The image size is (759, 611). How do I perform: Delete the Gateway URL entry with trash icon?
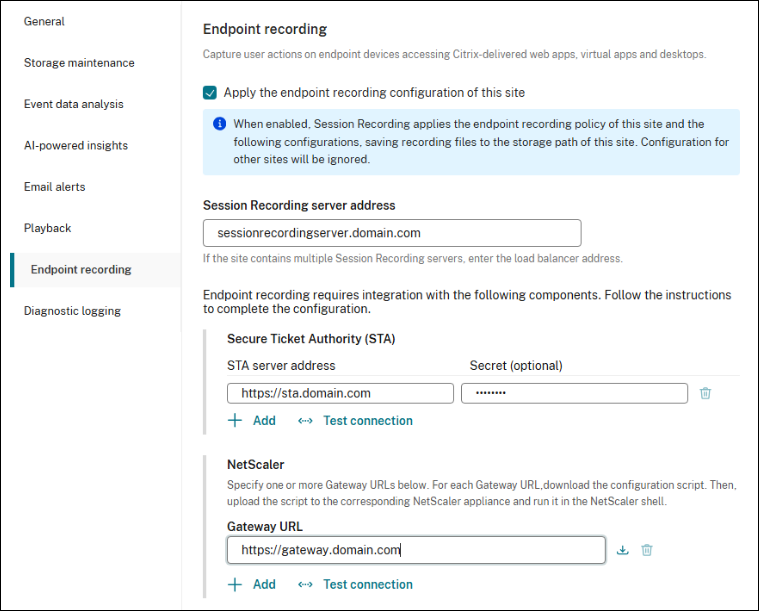pos(647,550)
